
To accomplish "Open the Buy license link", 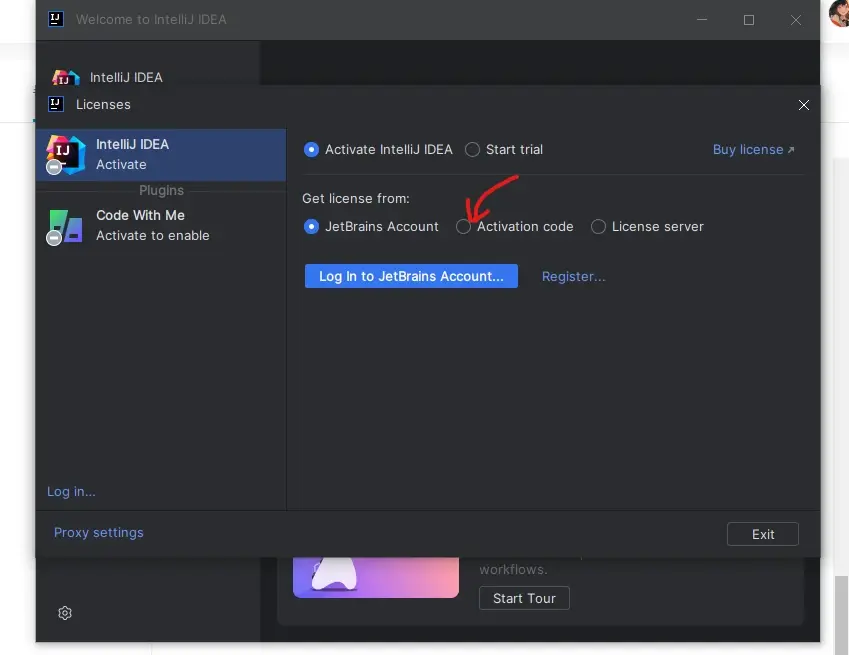I will pos(753,149).
